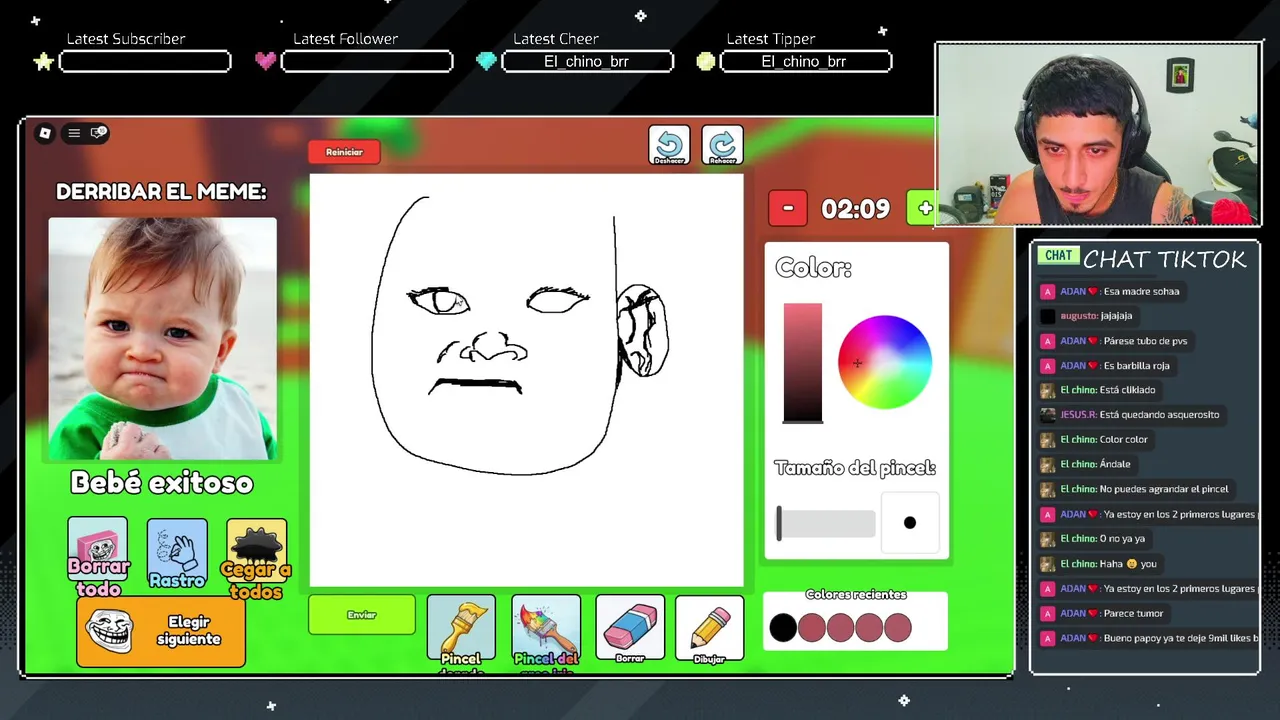Click the brush size slider handle
The height and width of the screenshot is (720, 1280).
point(779,523)
